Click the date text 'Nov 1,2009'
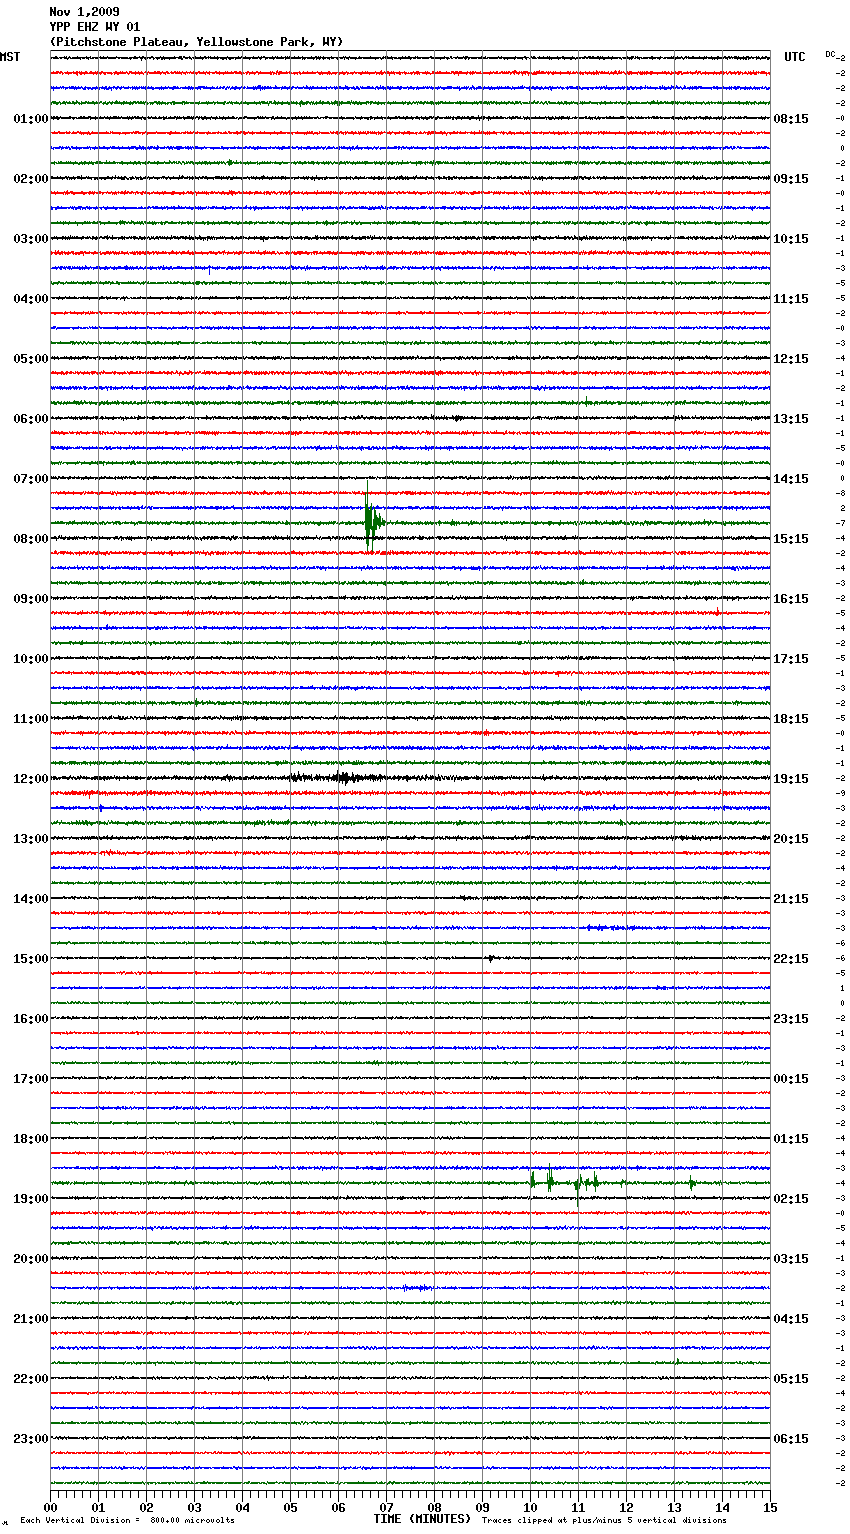This screenshot has height=1534, width=850. 84,12
